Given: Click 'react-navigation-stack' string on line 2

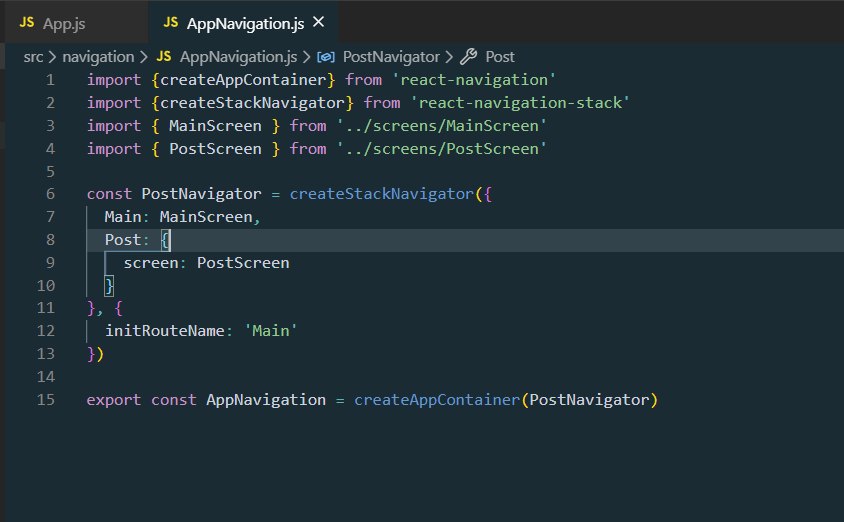Looking at the screenshot, I should [520, 103].
